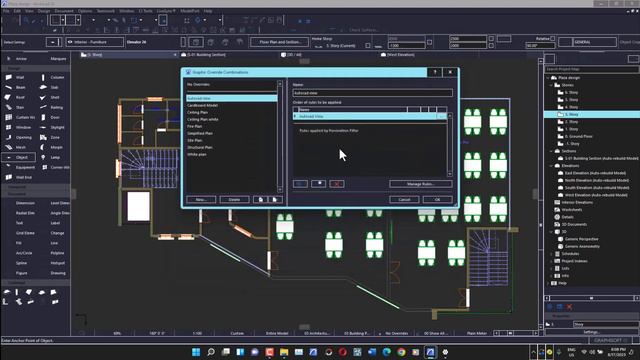Click the New... button in dialog
Image resolution: width=640 pixels, height=360 pixels.
tap(201, 200)
